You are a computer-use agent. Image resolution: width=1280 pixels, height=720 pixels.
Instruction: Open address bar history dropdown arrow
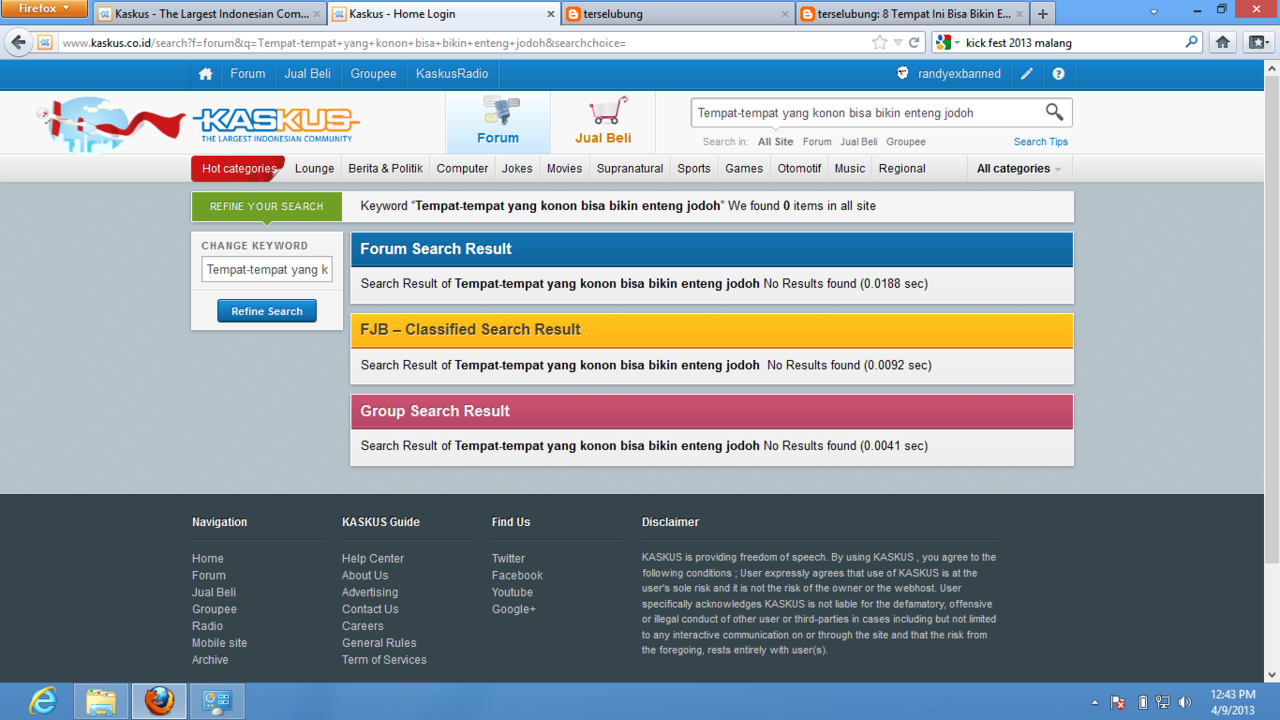coord(898,43)
